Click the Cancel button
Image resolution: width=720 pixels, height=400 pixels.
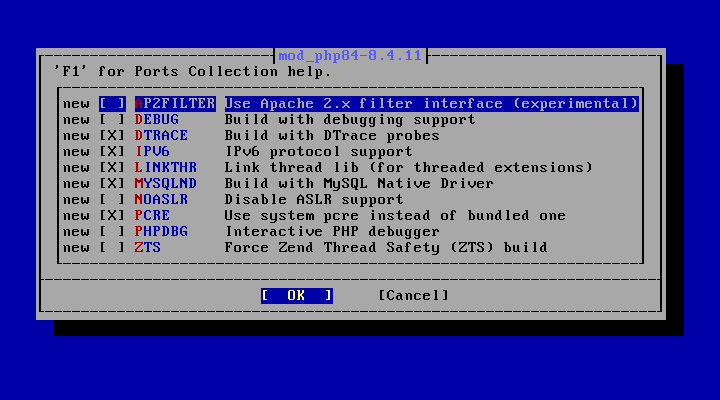tap(413, 296)
